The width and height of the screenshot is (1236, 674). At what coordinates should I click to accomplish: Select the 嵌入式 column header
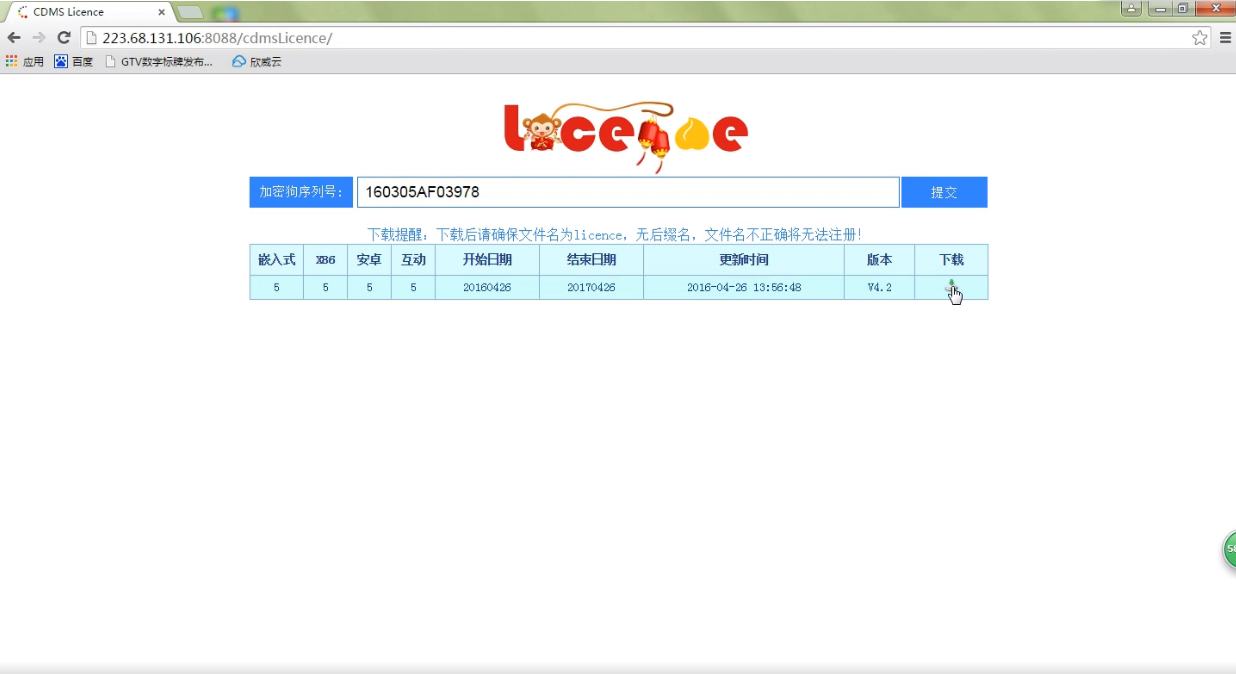275,259
